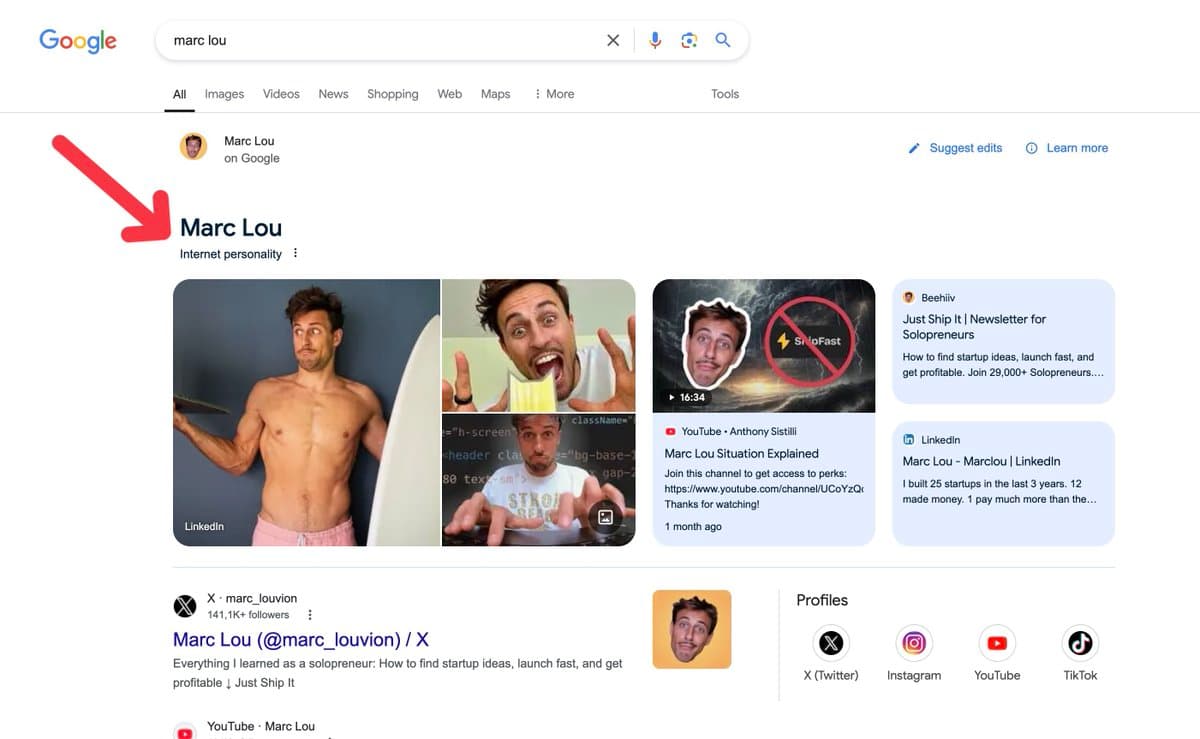The height and width of the screenshot is (739, 1200).
Task: Click the '1 month ago' text on the video card
Action: pyautogui.click(x=693, y=526)
